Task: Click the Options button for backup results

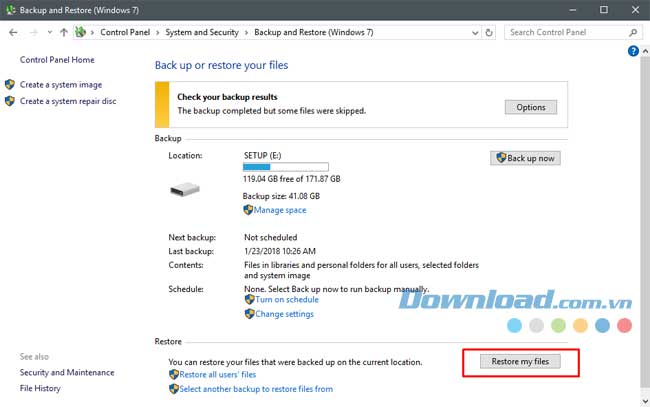Action: (531, 107)
